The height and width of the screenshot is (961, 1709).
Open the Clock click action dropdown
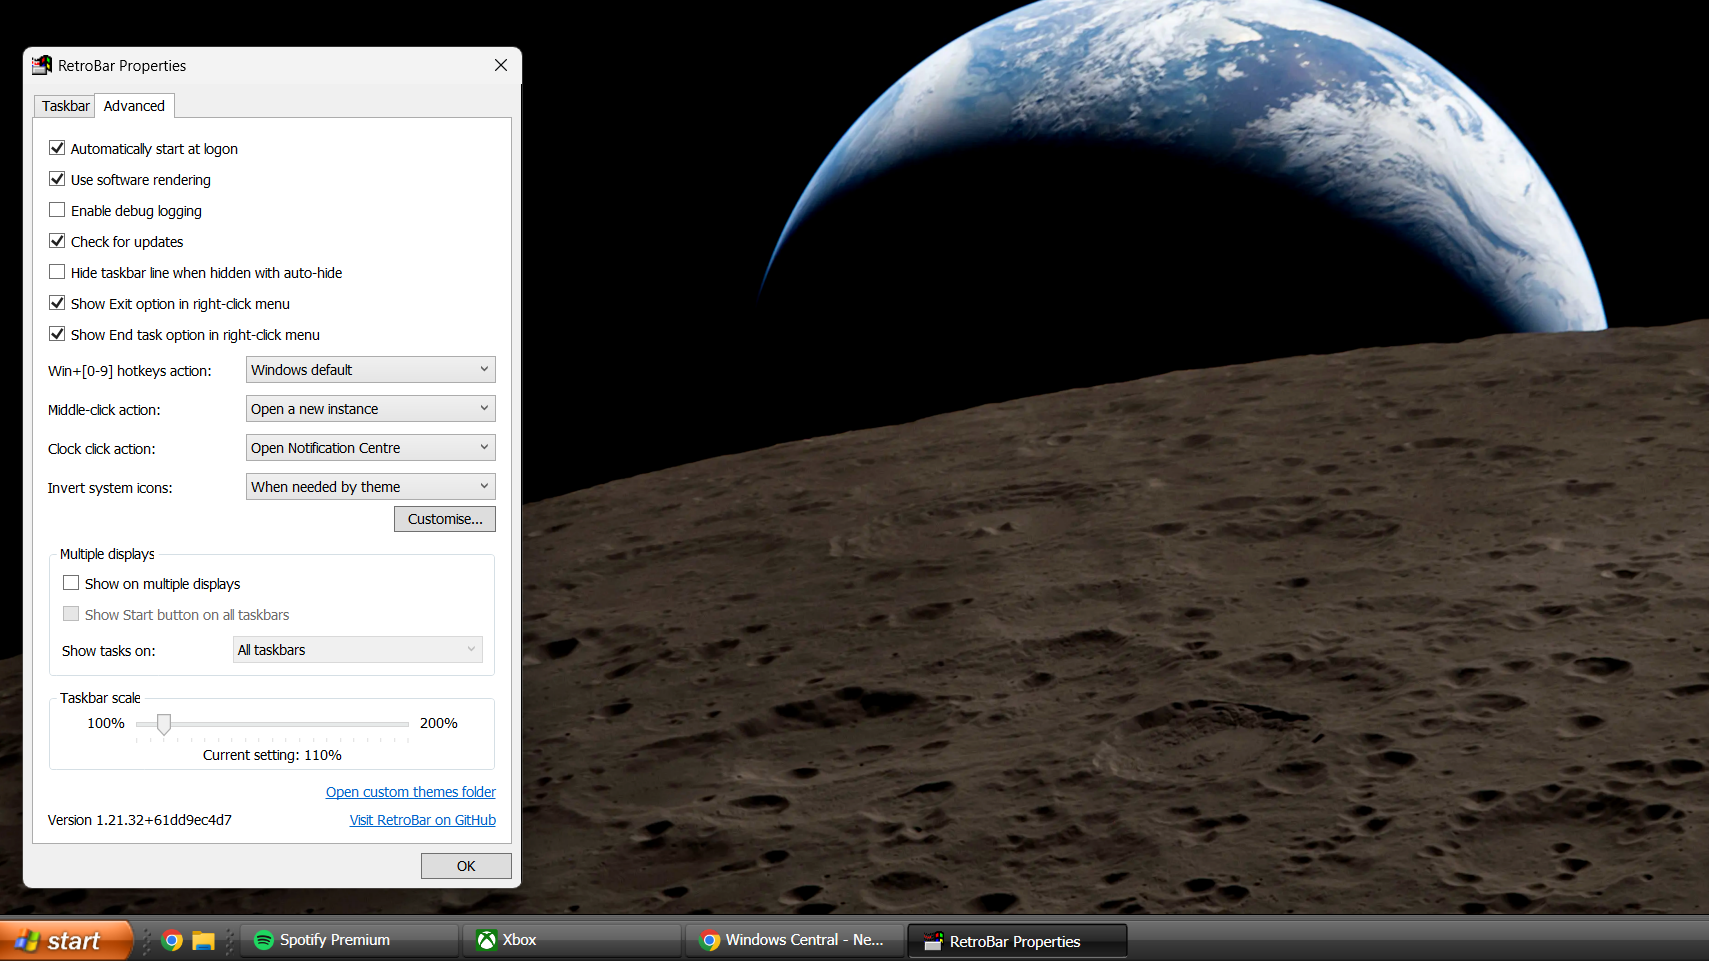click(x=370, y=448)
